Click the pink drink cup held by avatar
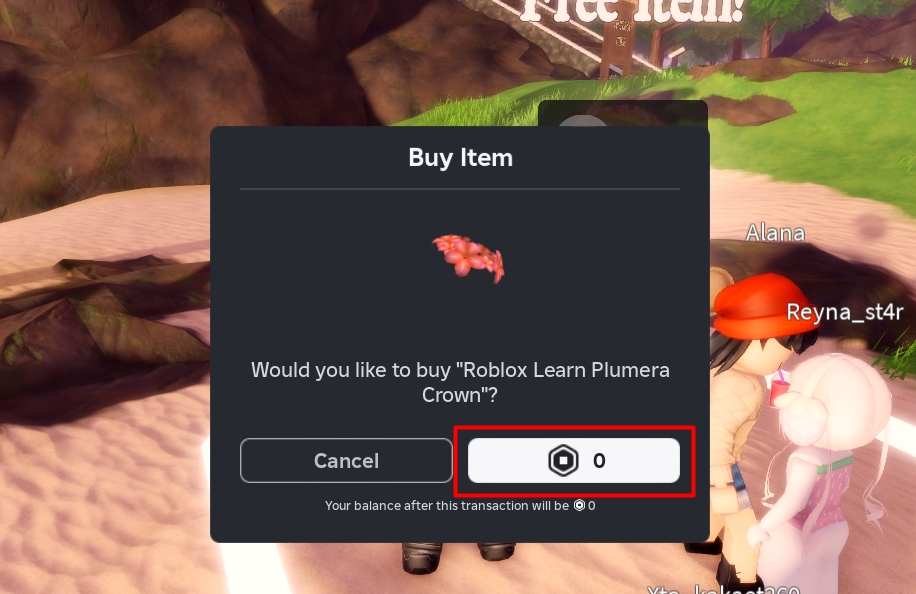Viewport: 916px width, 594px height. pyautogui.click(x=779, y=388)
